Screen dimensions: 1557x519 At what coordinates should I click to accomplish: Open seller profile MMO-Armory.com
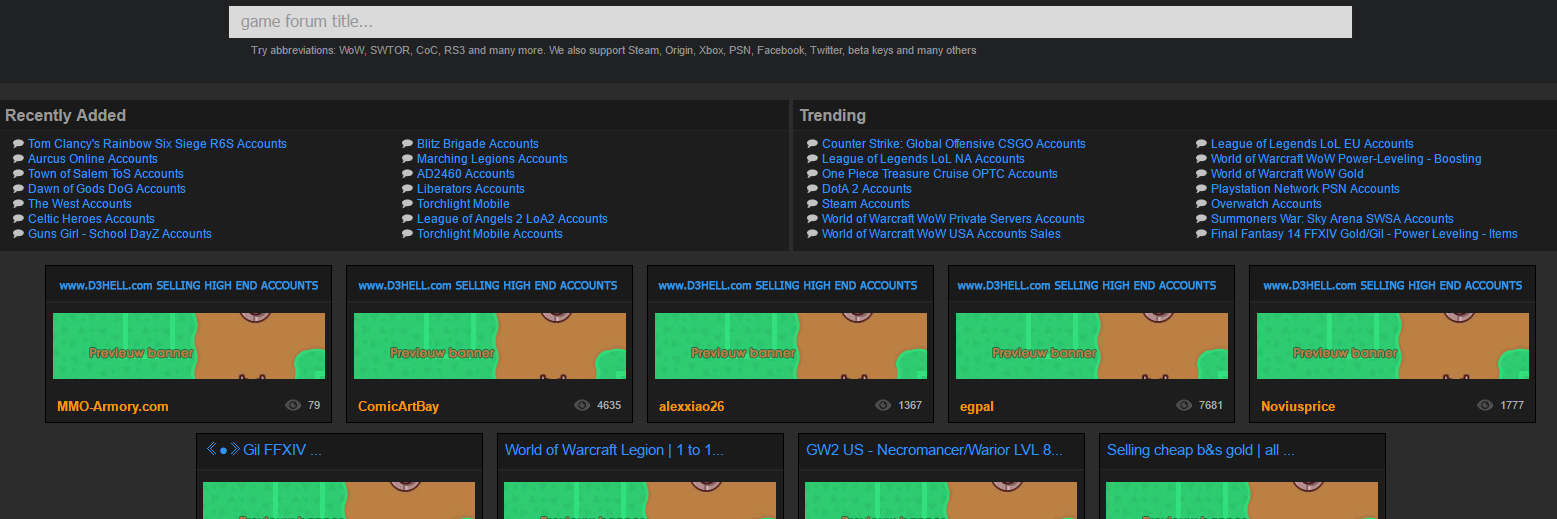[x=113, y=406]
